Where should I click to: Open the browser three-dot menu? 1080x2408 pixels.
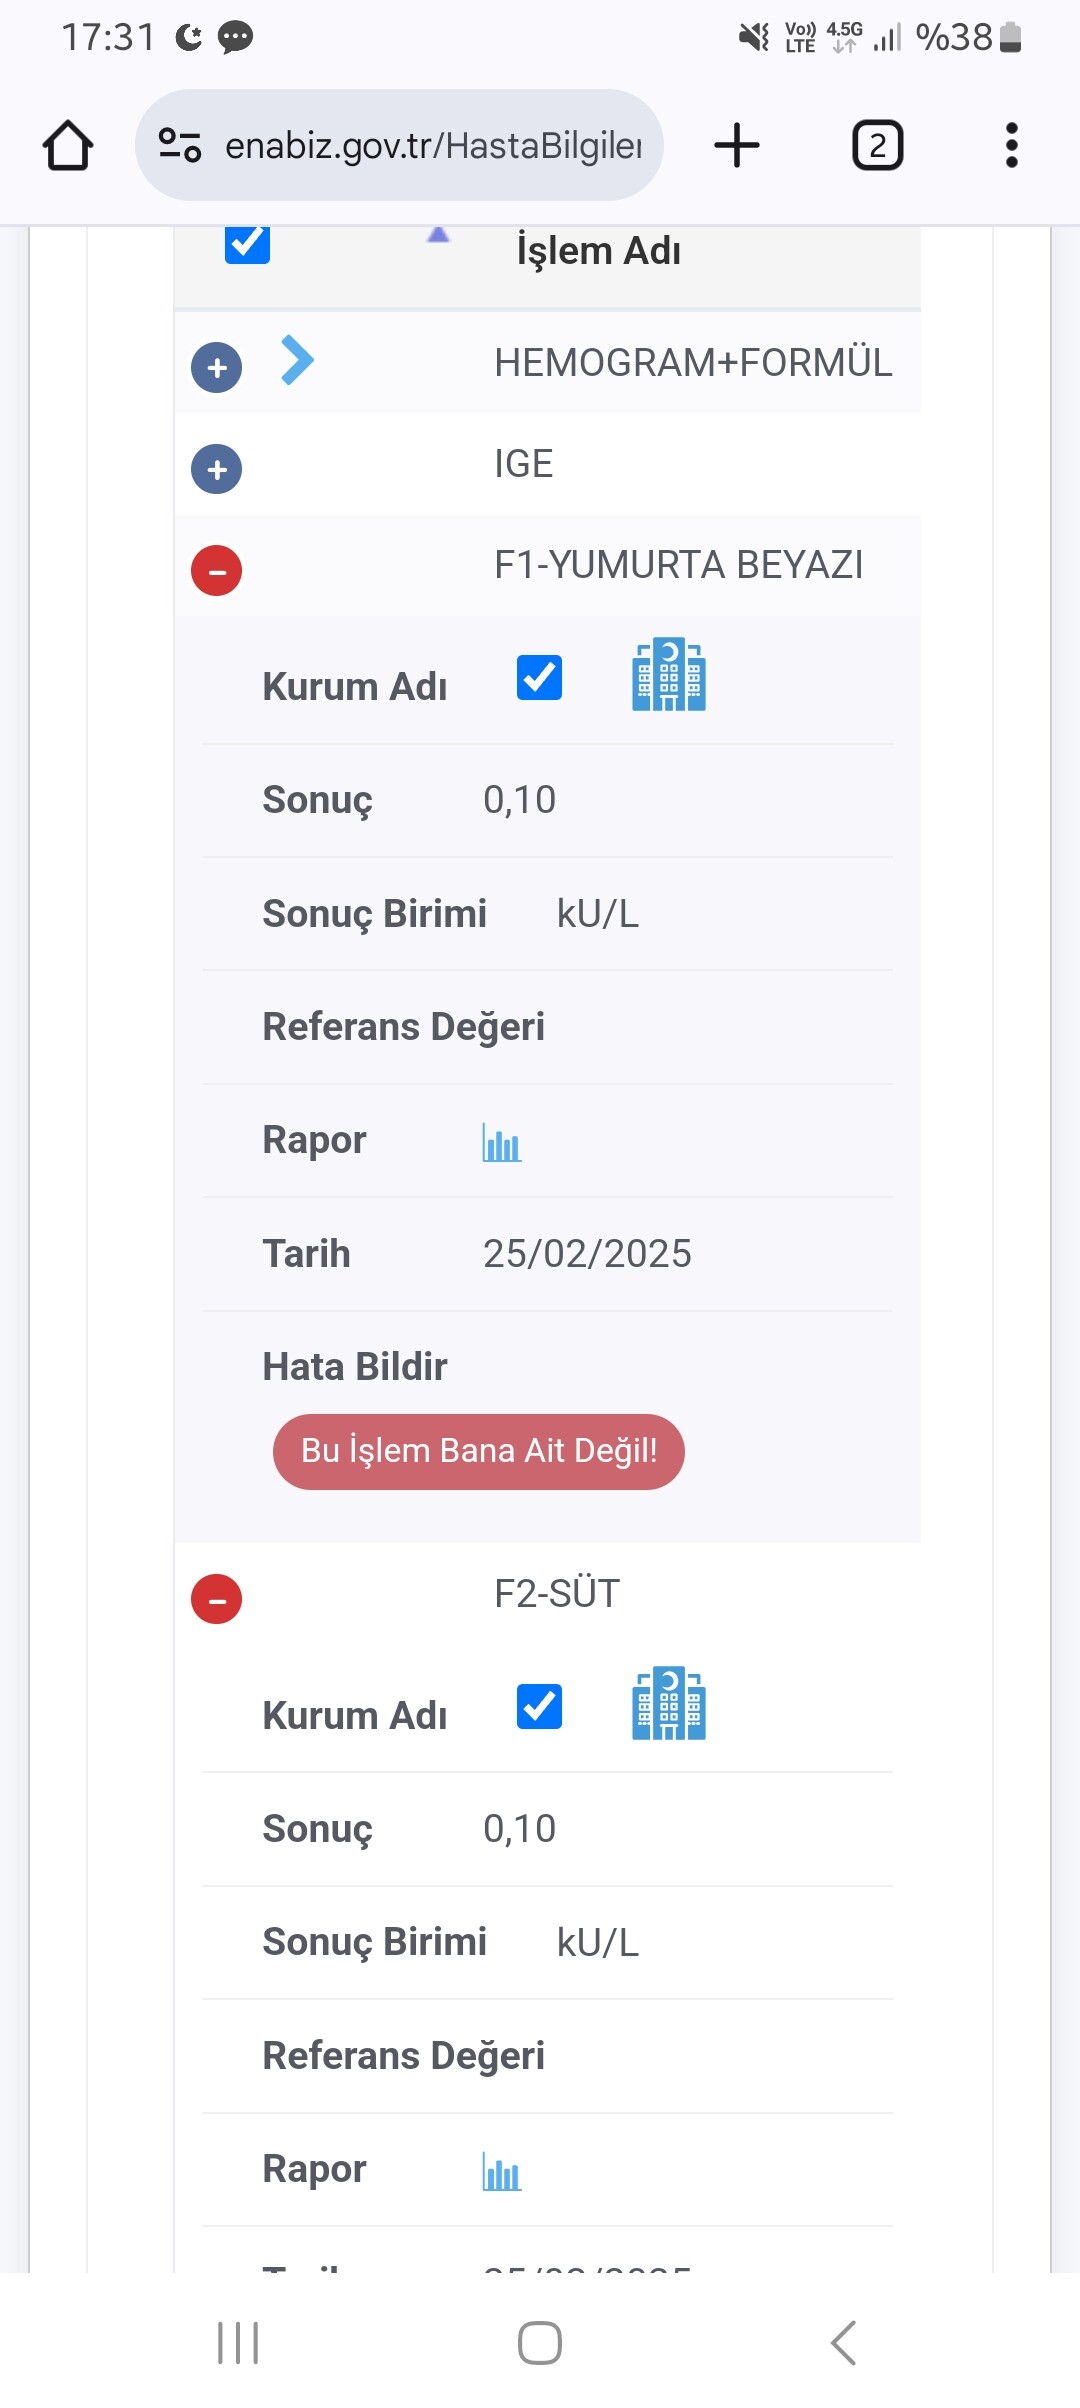pyautogui.click(x=1011, y=146)
